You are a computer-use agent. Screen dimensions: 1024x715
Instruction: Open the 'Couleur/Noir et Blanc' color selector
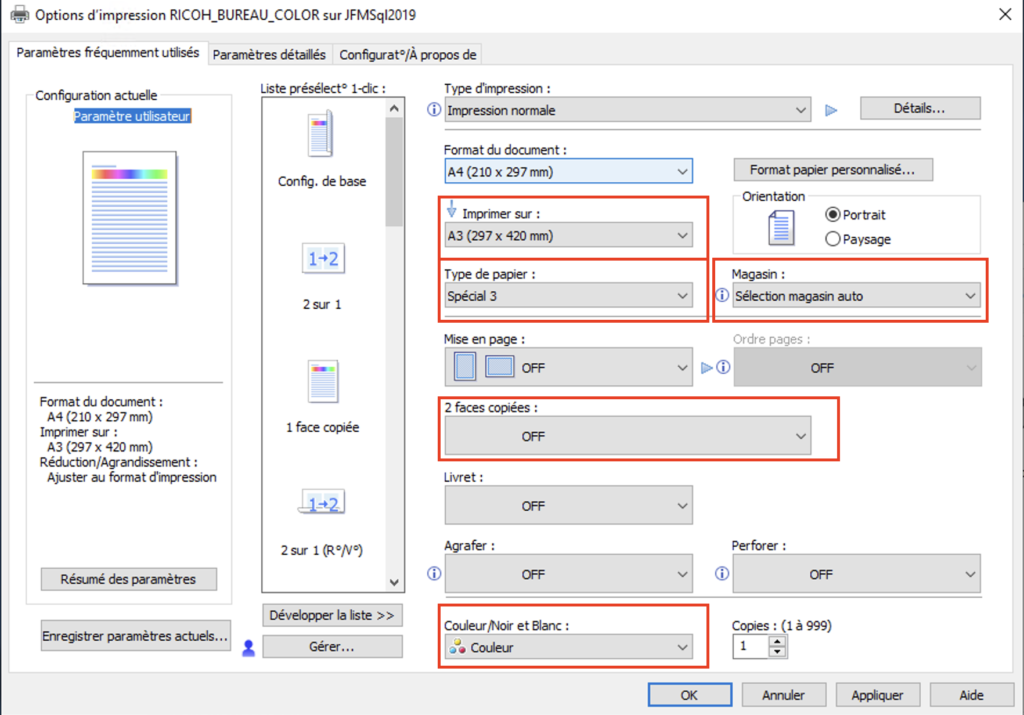[x=569, y=647]
